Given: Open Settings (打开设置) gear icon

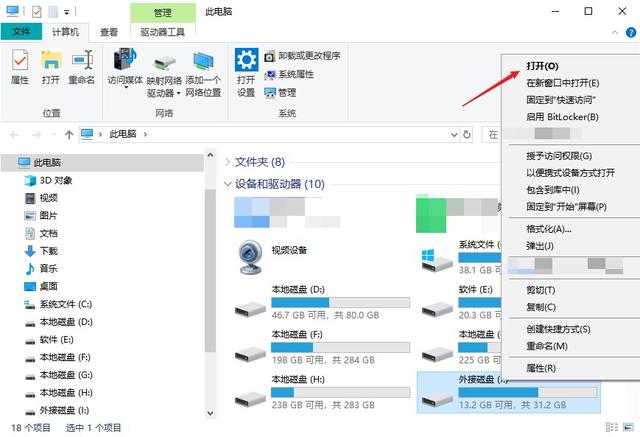Looking at the screenshot, I should point(246,60).
